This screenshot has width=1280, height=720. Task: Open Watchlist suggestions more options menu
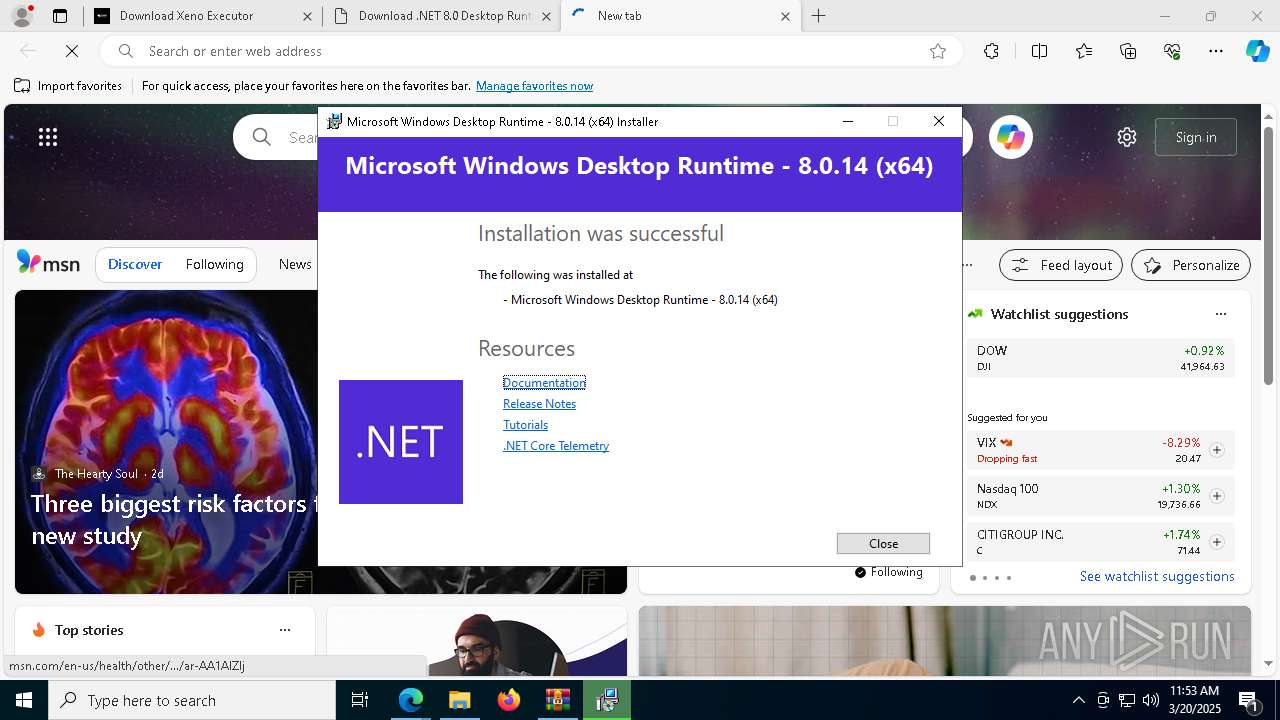(x=1221, y=314)
